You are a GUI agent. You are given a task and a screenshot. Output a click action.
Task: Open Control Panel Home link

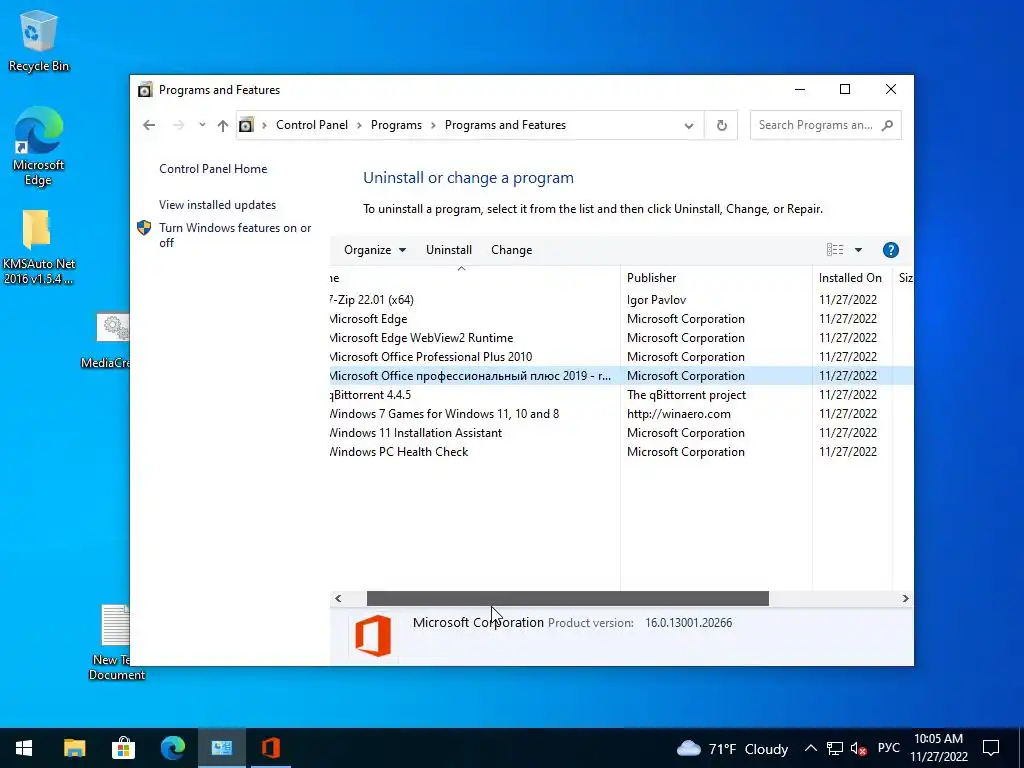213,168
